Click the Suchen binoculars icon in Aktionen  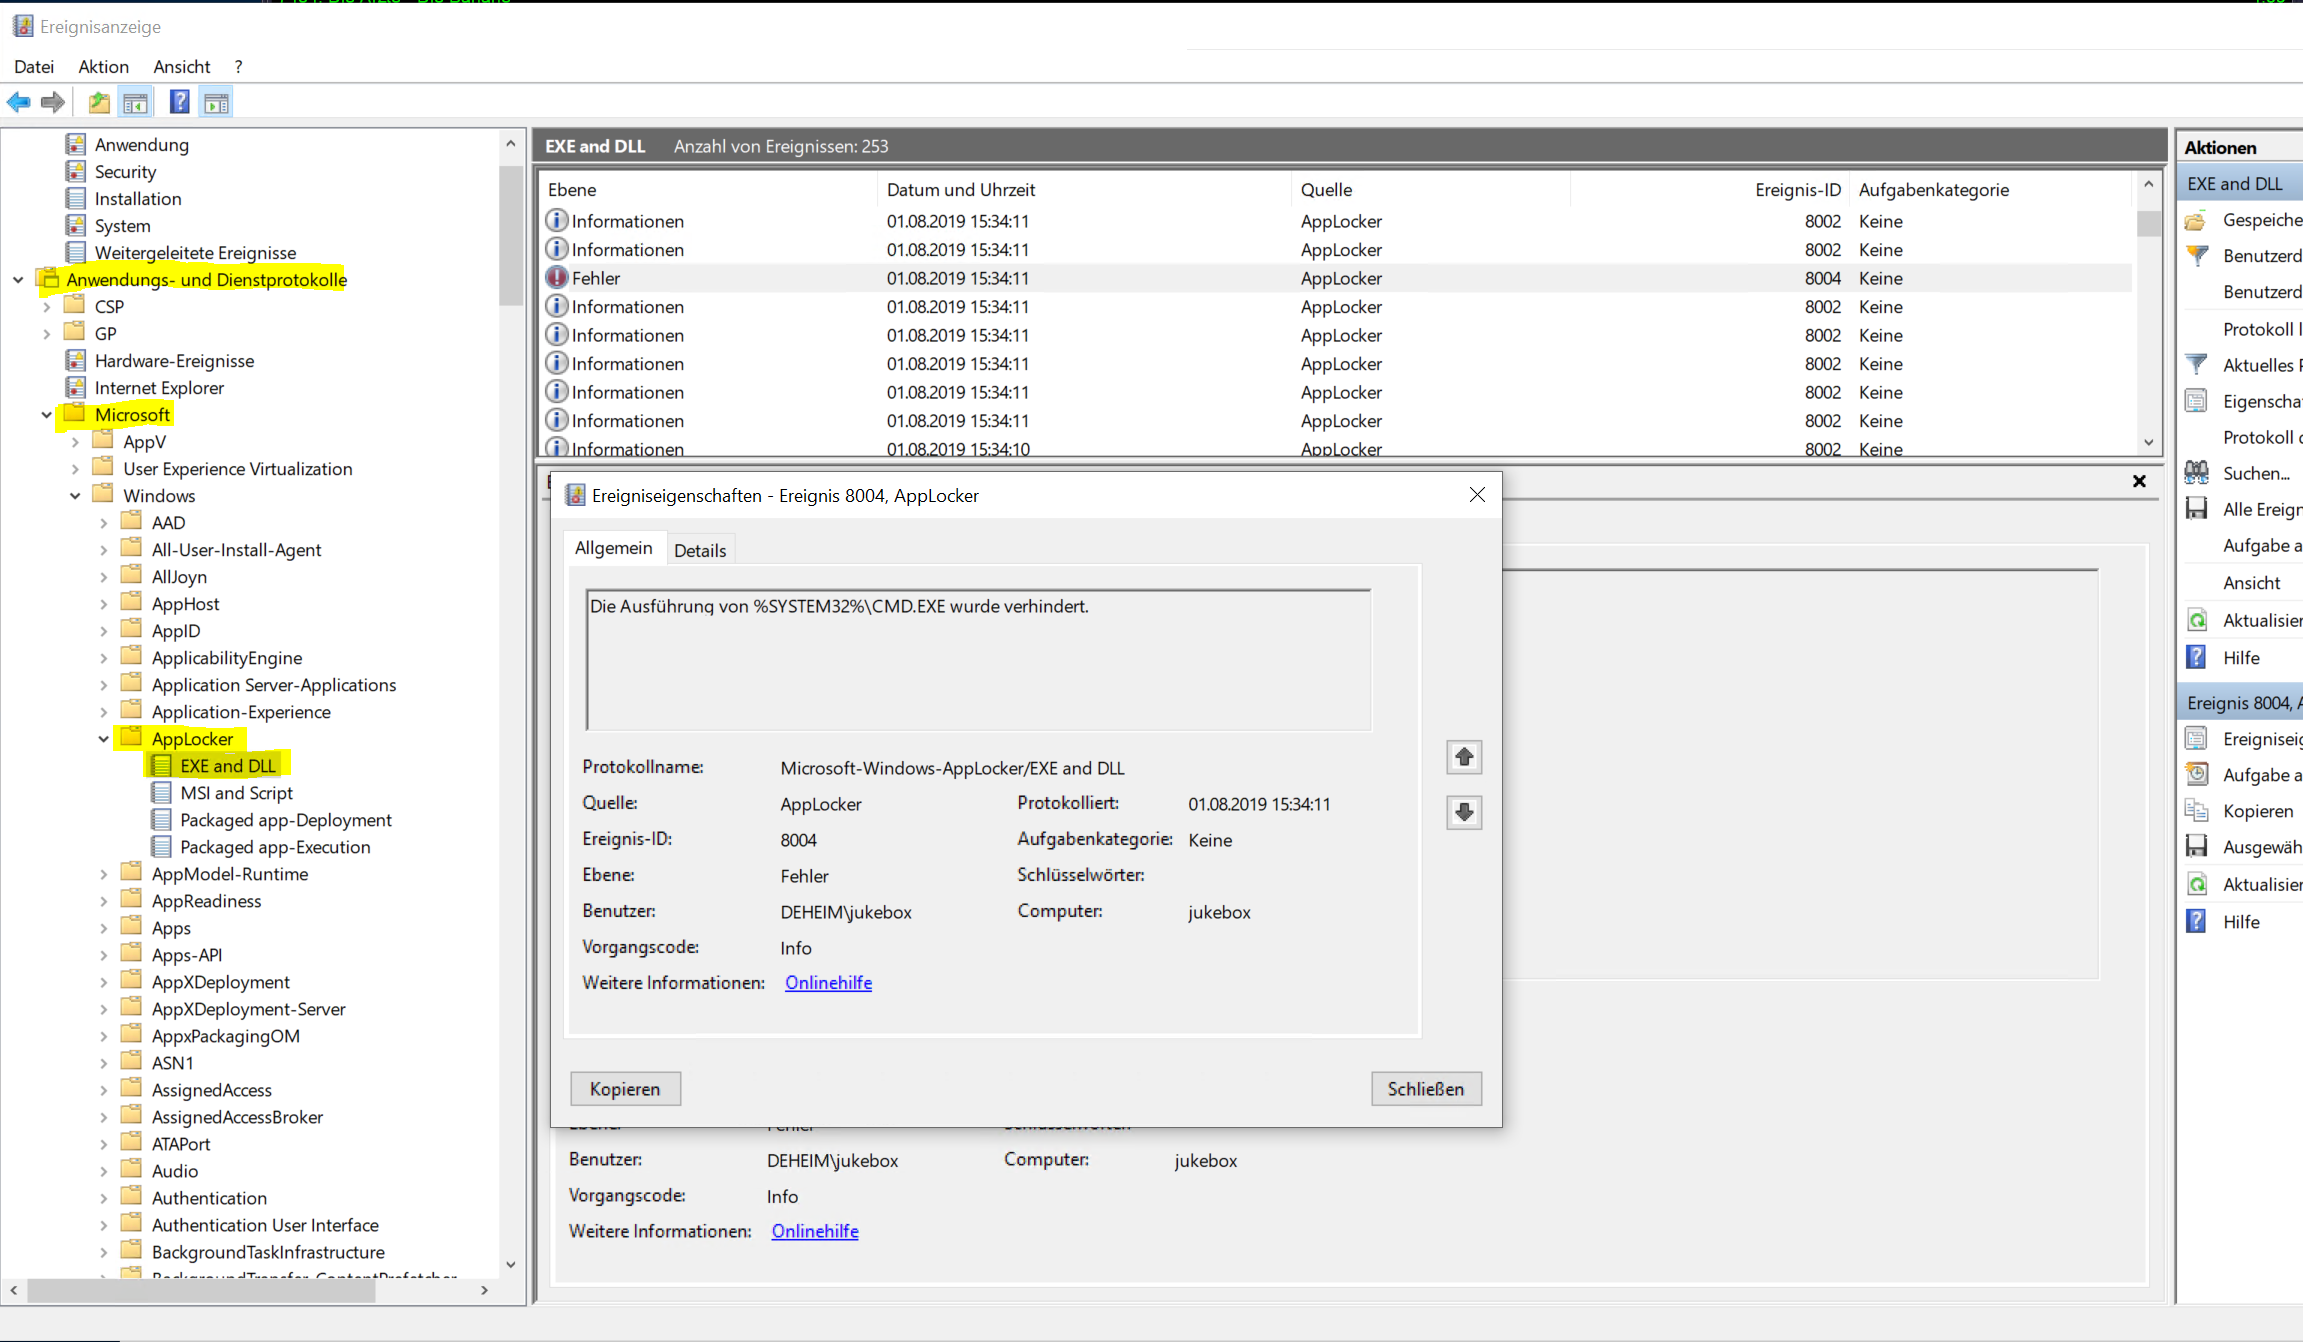(2196, 473)
